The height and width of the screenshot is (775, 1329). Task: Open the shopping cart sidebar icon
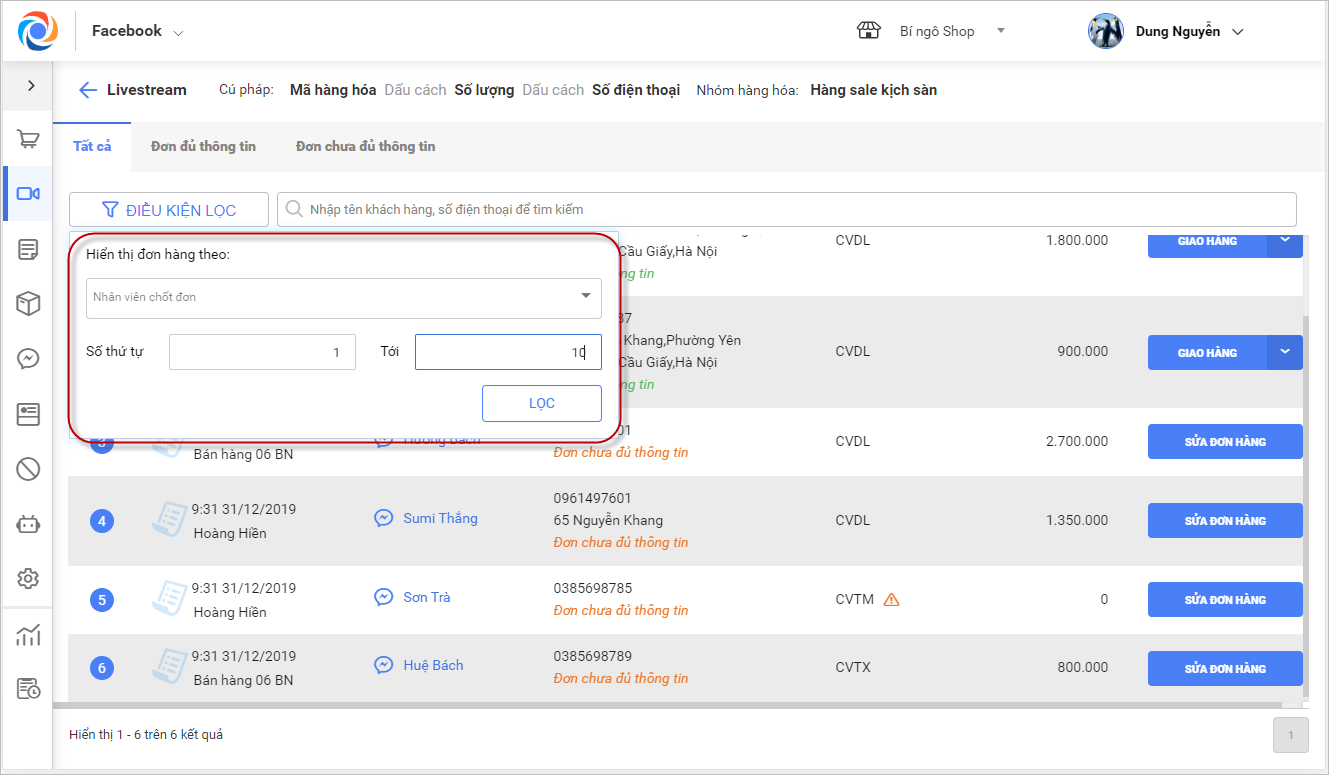(x=28, y=139)
